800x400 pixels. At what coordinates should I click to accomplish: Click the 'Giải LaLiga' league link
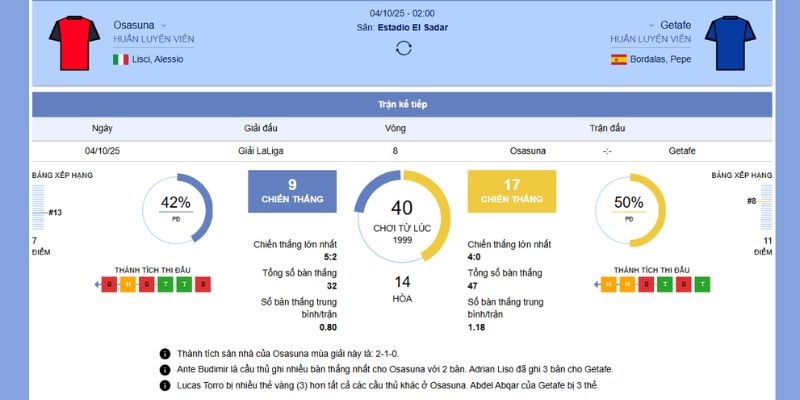pyautogui.click(x=260, y=151)
